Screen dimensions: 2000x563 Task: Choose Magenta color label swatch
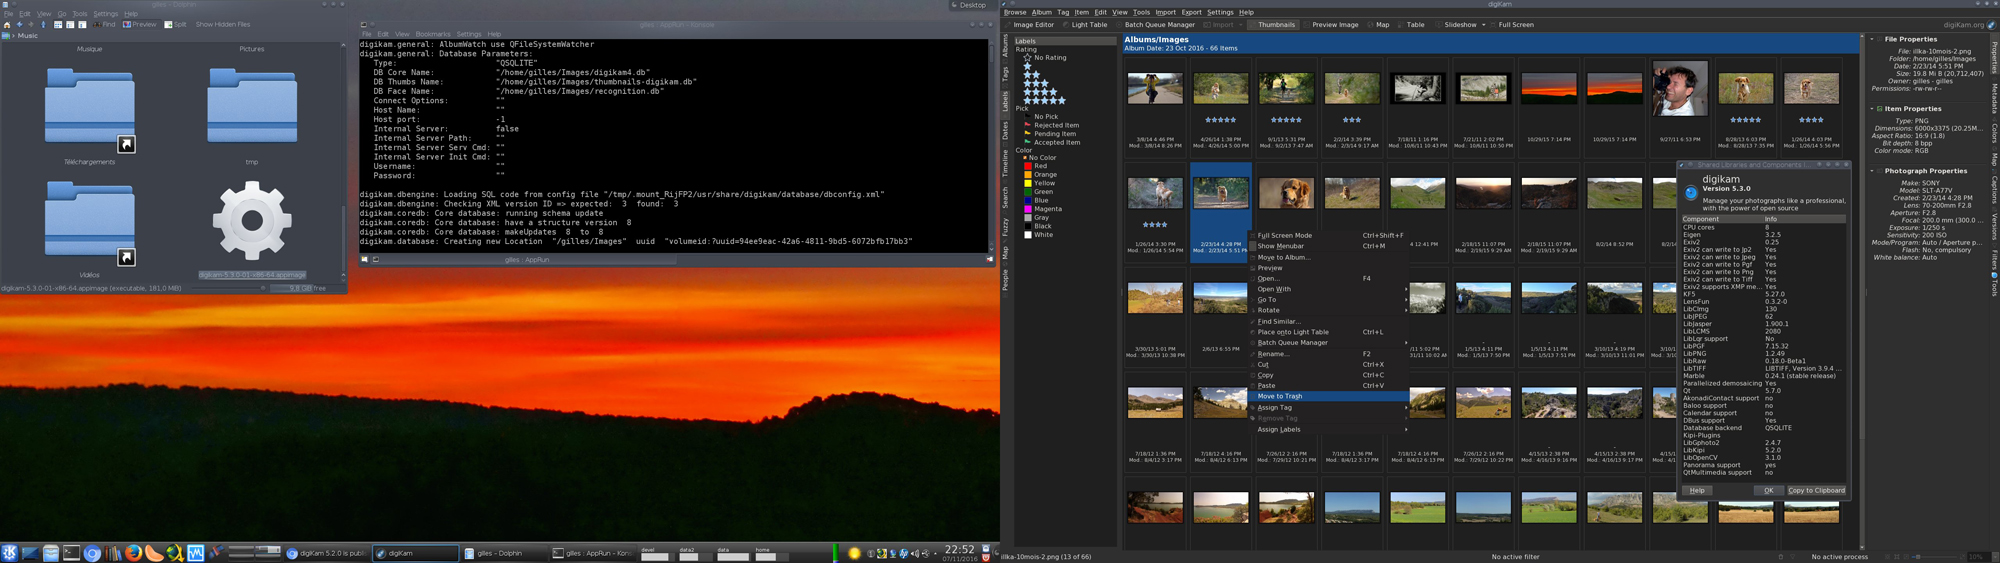tap(1027, 209)
